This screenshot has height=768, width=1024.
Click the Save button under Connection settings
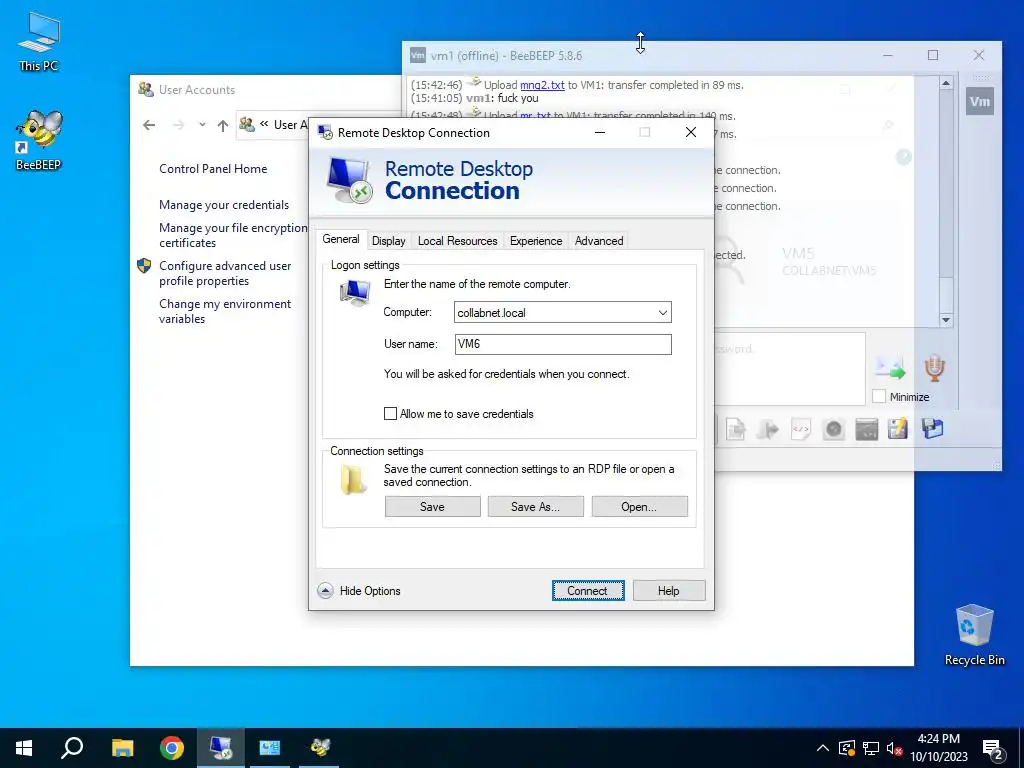click(x=432, y=507)
